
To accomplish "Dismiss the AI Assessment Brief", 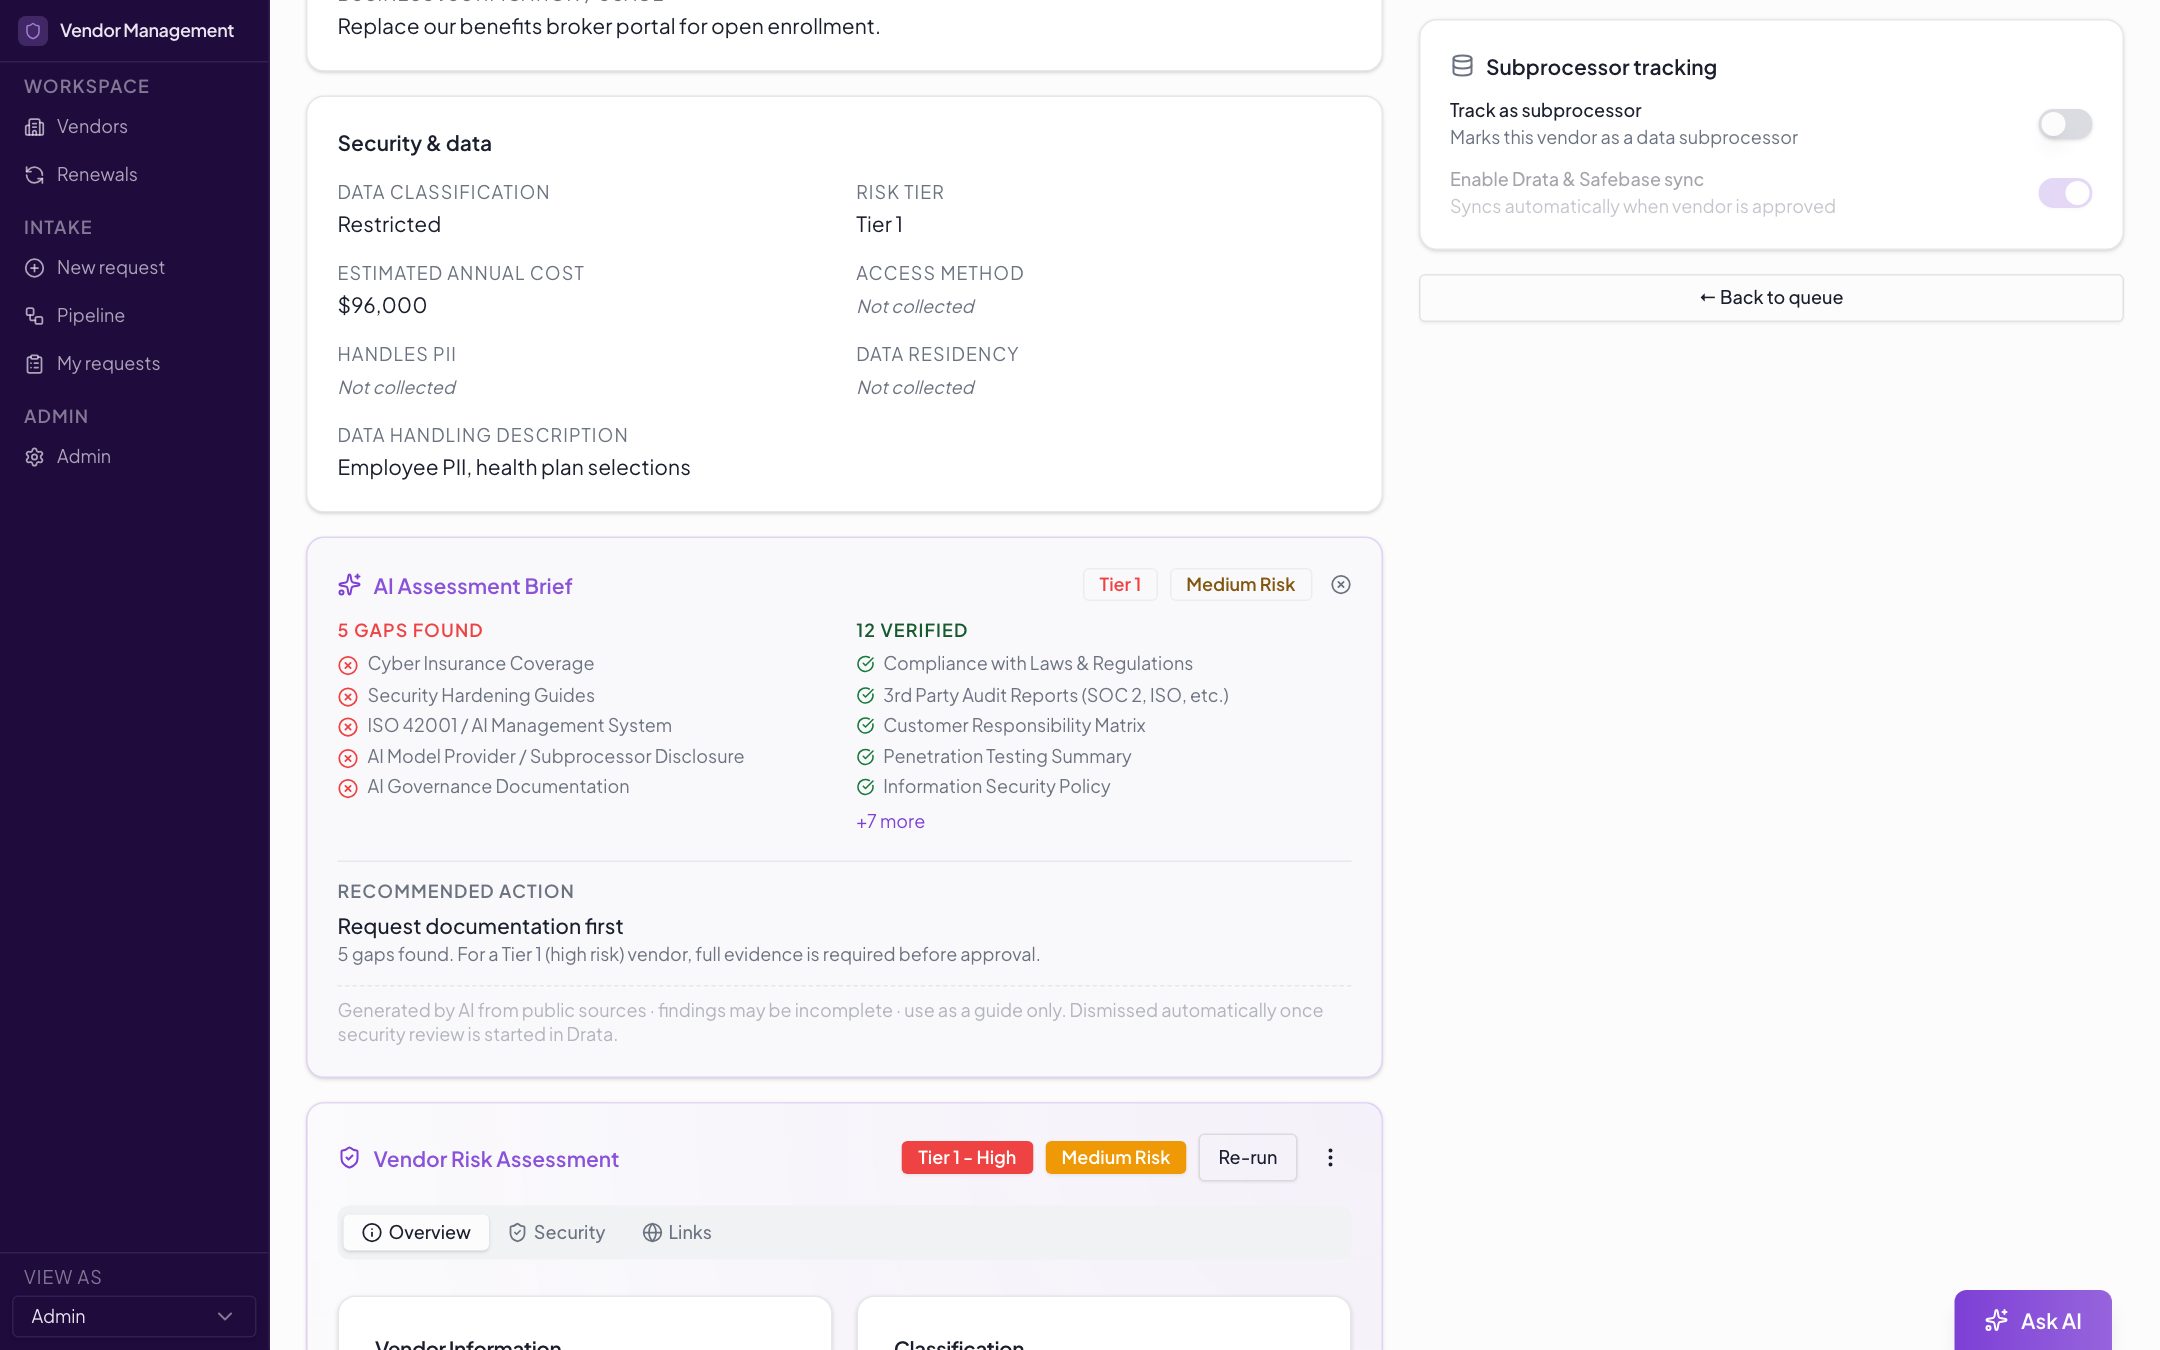I will (x=1341, y=585).
